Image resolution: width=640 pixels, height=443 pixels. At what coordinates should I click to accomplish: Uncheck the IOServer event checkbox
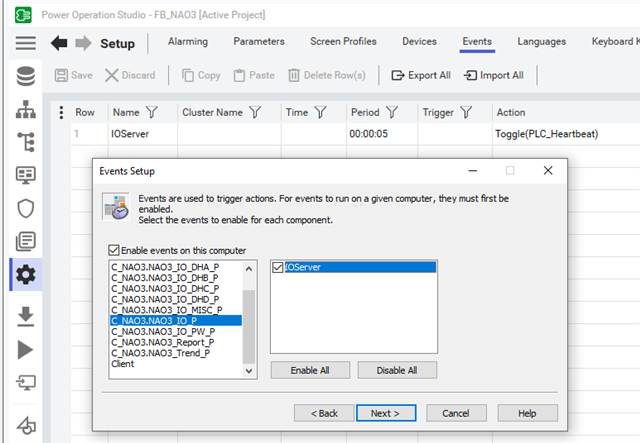[278, 267]
